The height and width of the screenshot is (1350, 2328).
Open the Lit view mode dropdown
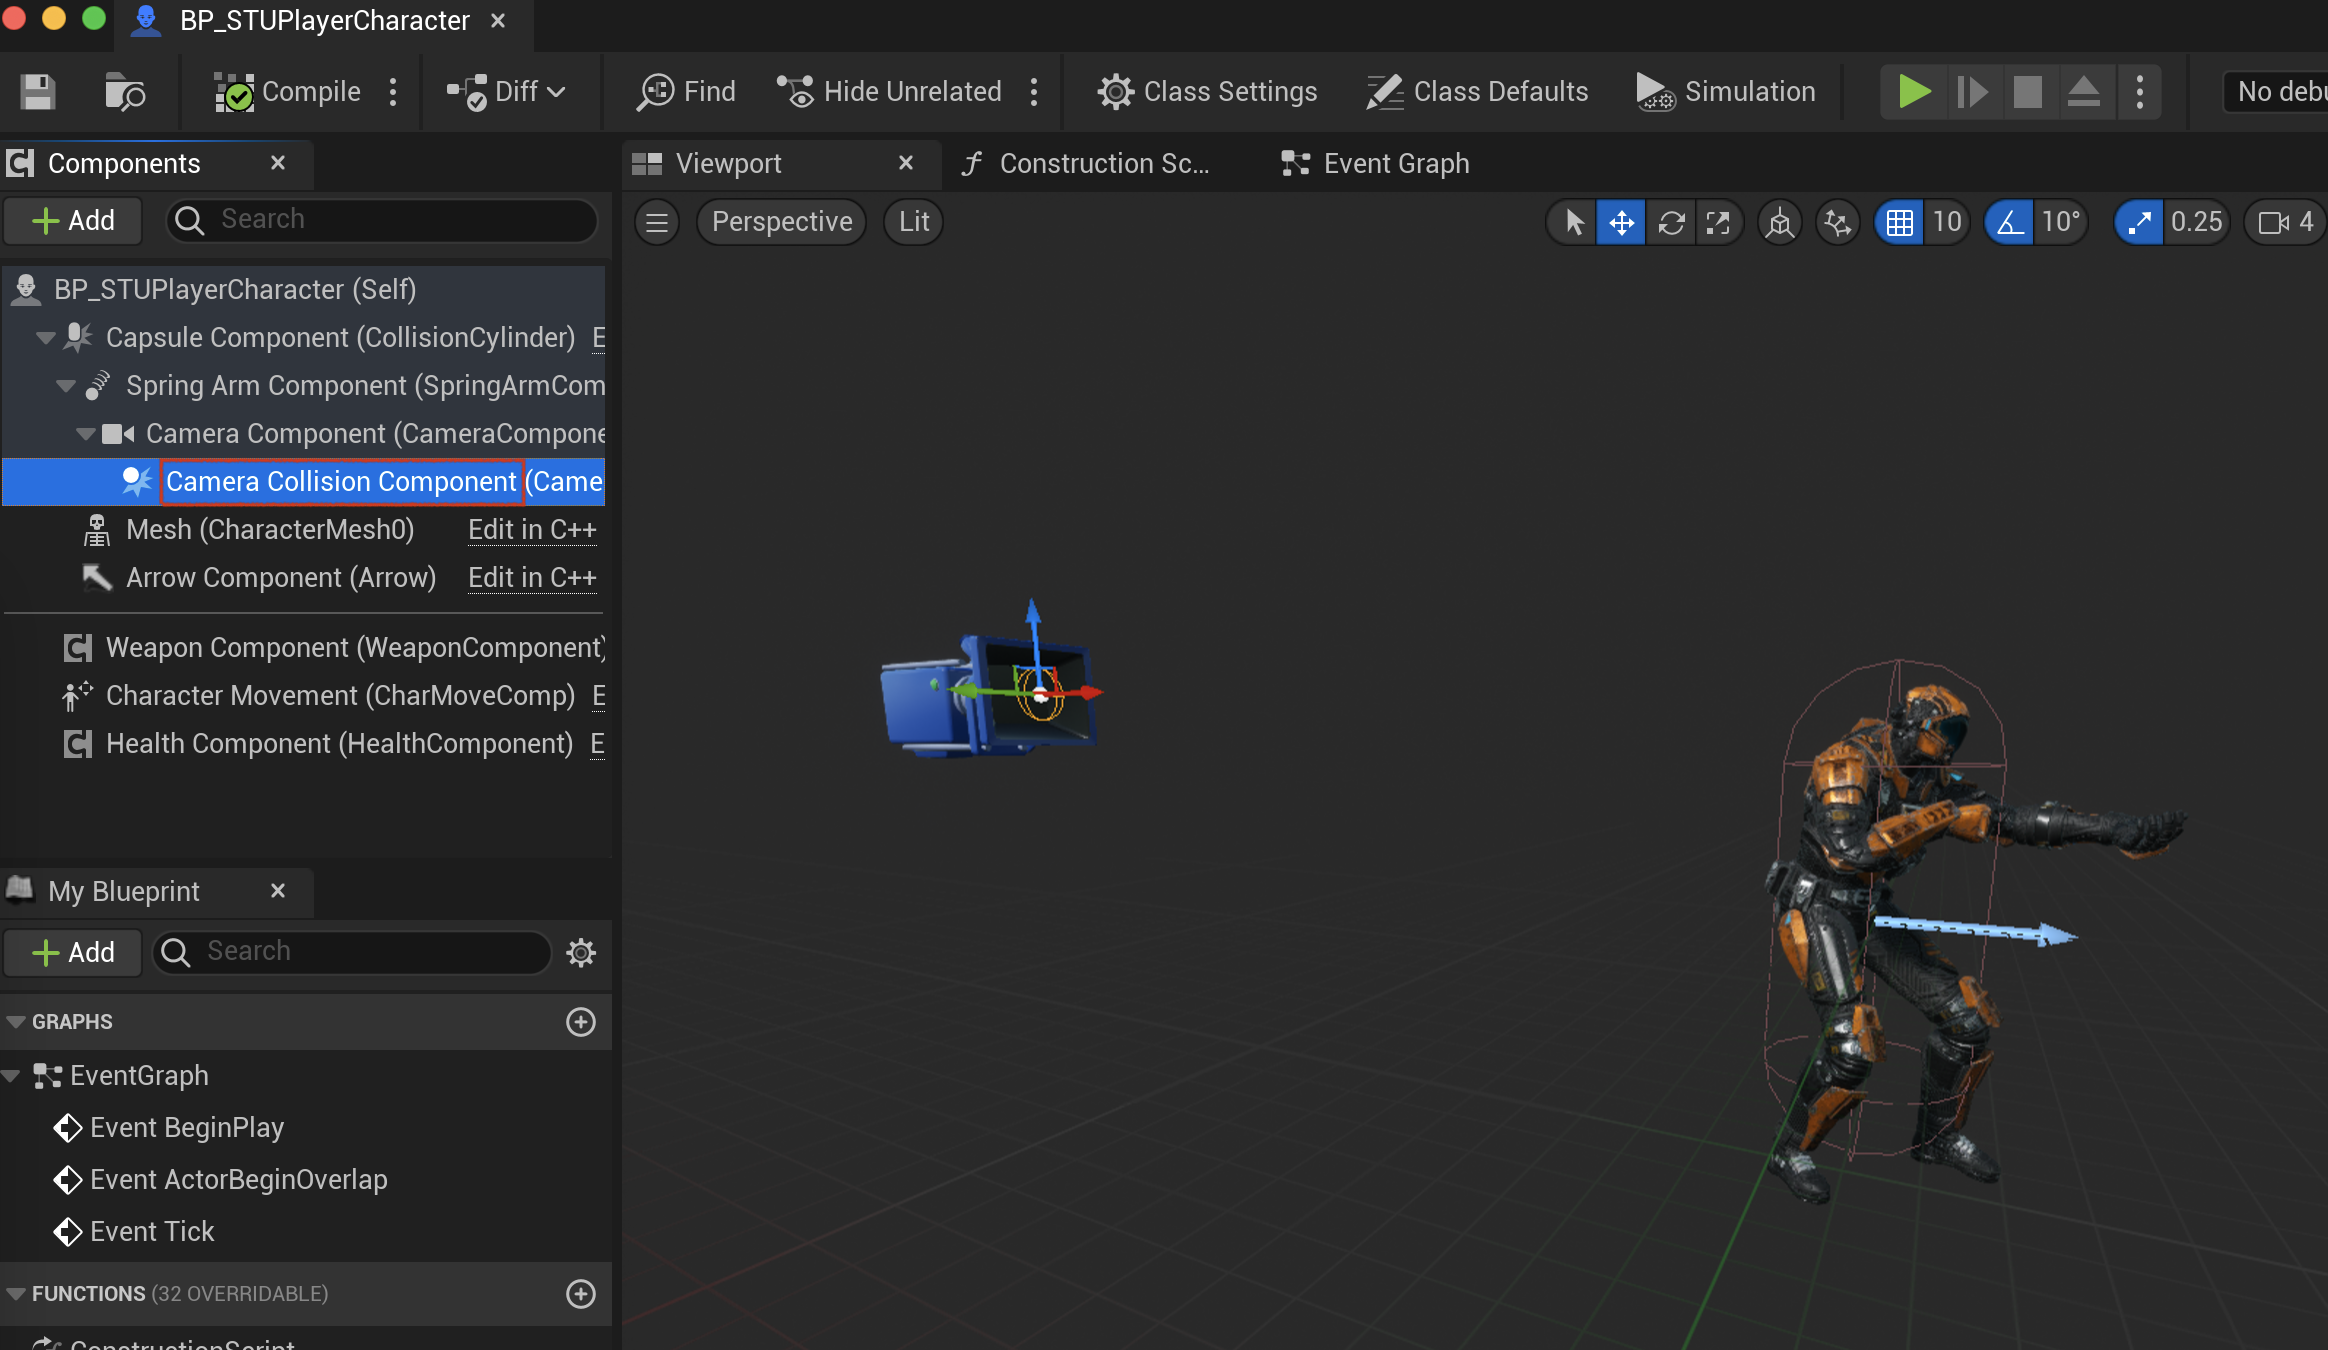(914, 222)
